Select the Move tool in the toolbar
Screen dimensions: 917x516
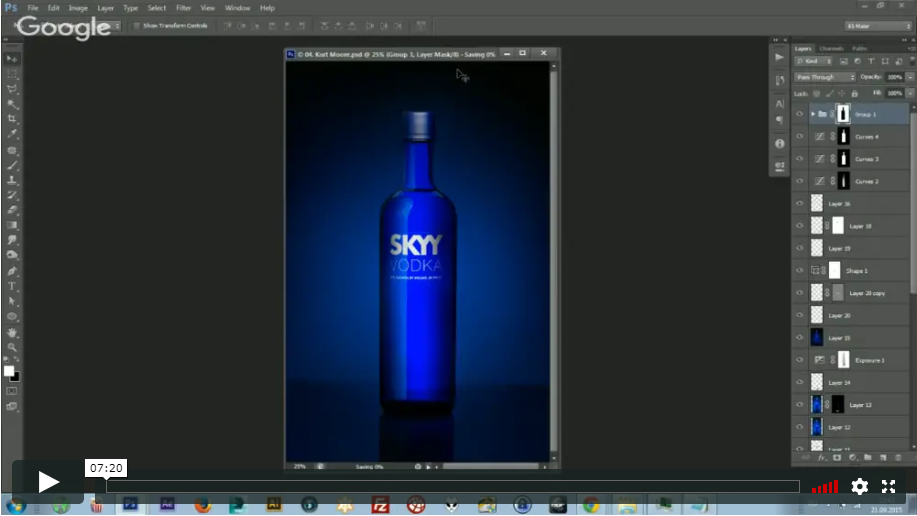coord(12,59)
